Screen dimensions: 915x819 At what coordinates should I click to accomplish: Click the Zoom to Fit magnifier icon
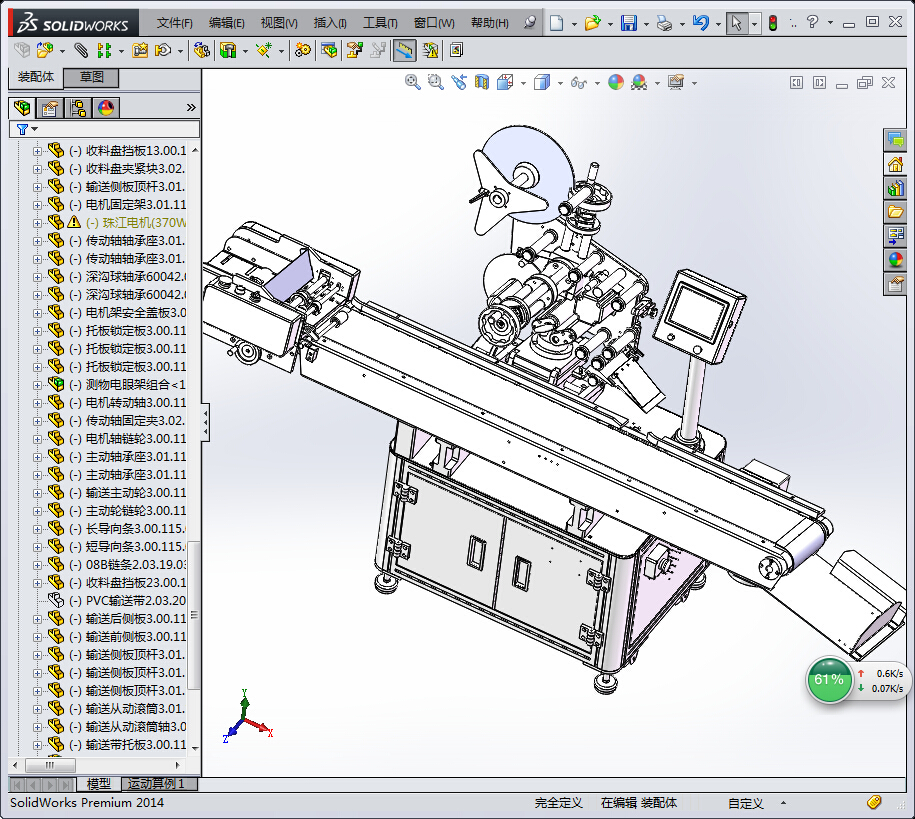pos(412,83)
